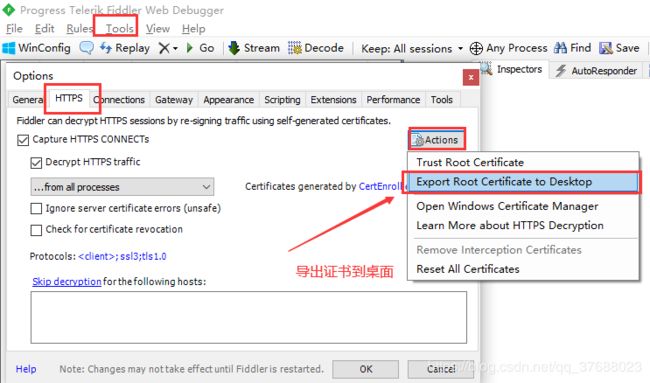650x383 pixels.
Task: Open the '...from all processes' dropdown
Action: click(122, 187)
